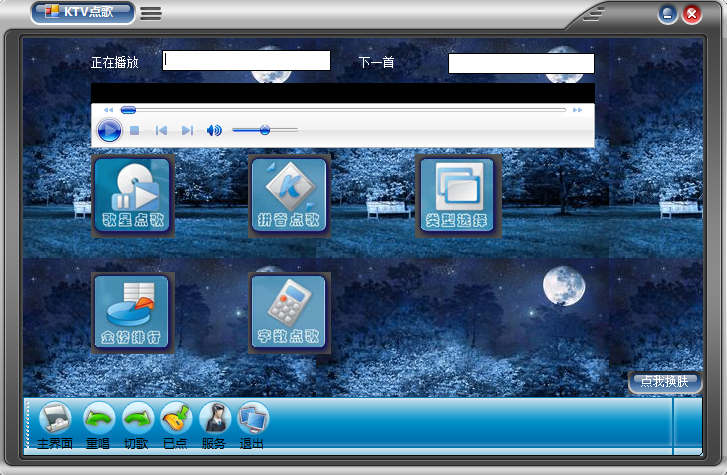Click the 正在播放 now-playing text field
Screen dimensions: 727x475
(246, 60)
